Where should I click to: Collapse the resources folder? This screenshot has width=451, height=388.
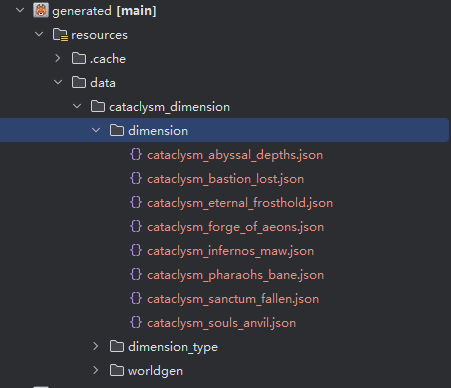tap(39, 34)
